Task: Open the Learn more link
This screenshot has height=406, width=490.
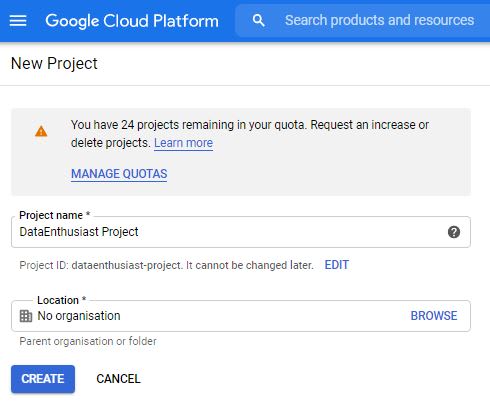Action: (x=183, y=143)
